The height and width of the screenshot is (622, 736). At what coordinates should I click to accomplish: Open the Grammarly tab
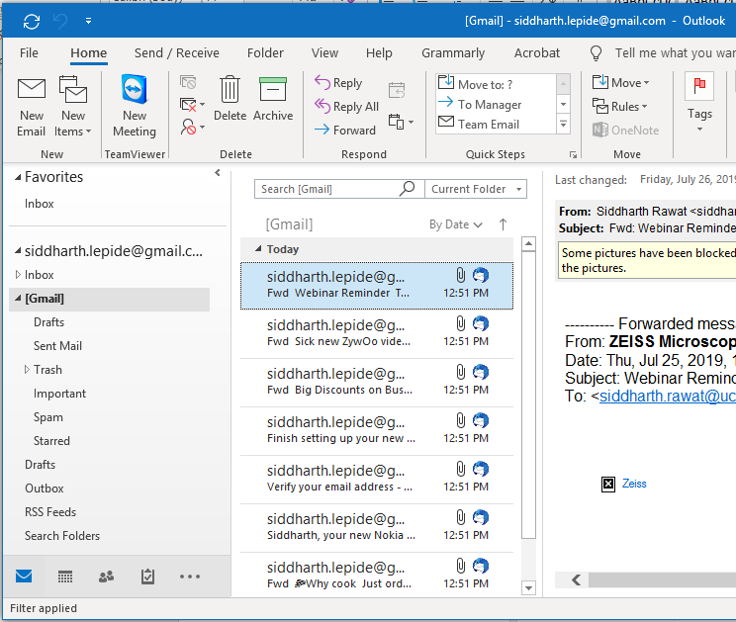[x=453, y=53]
